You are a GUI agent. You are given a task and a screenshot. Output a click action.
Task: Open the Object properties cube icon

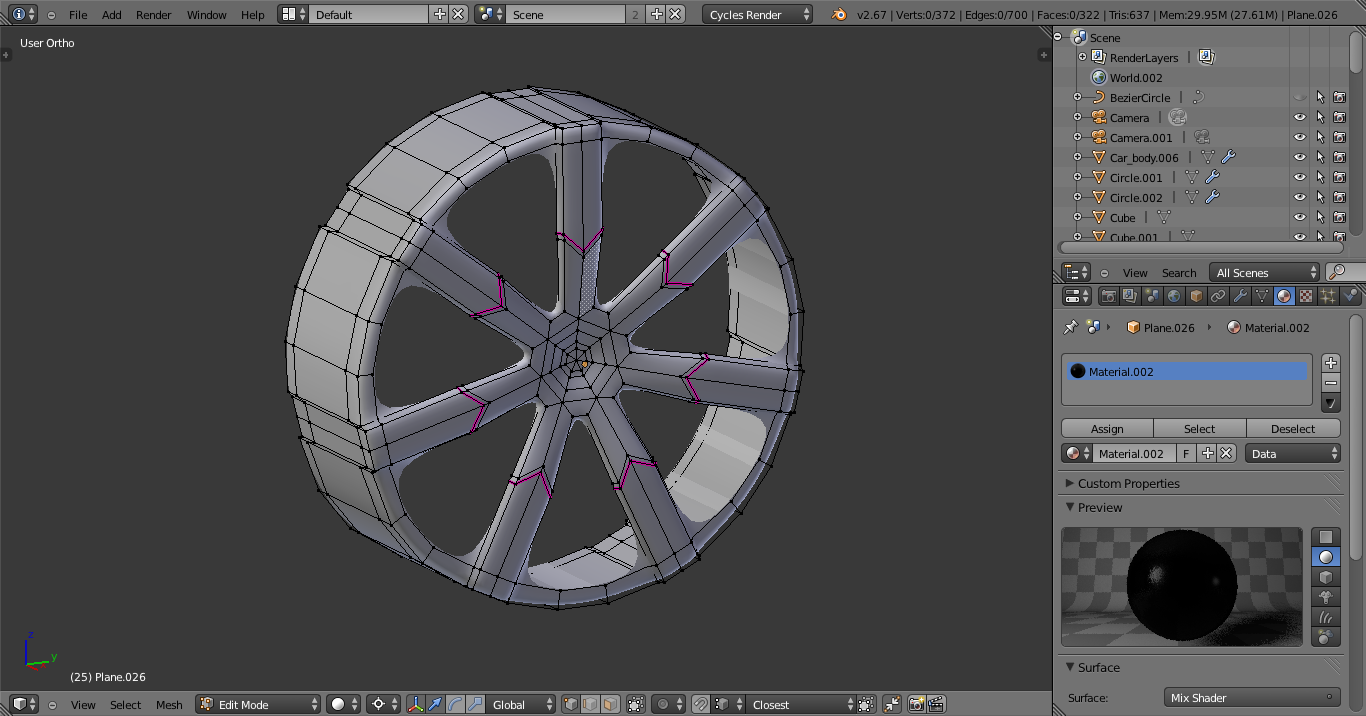pos(1196,296)
